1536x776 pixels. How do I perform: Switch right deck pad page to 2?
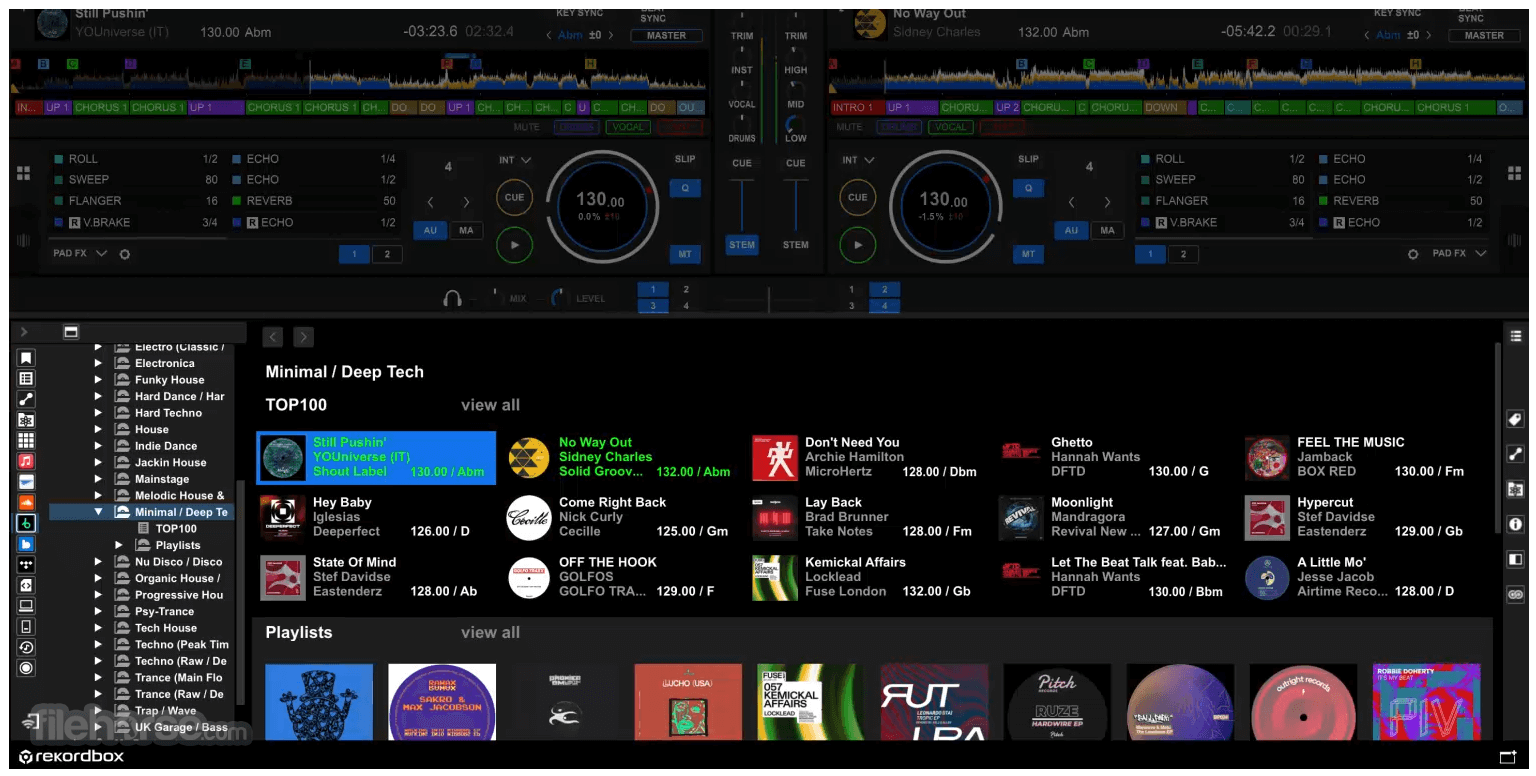tap(1183, 254)
